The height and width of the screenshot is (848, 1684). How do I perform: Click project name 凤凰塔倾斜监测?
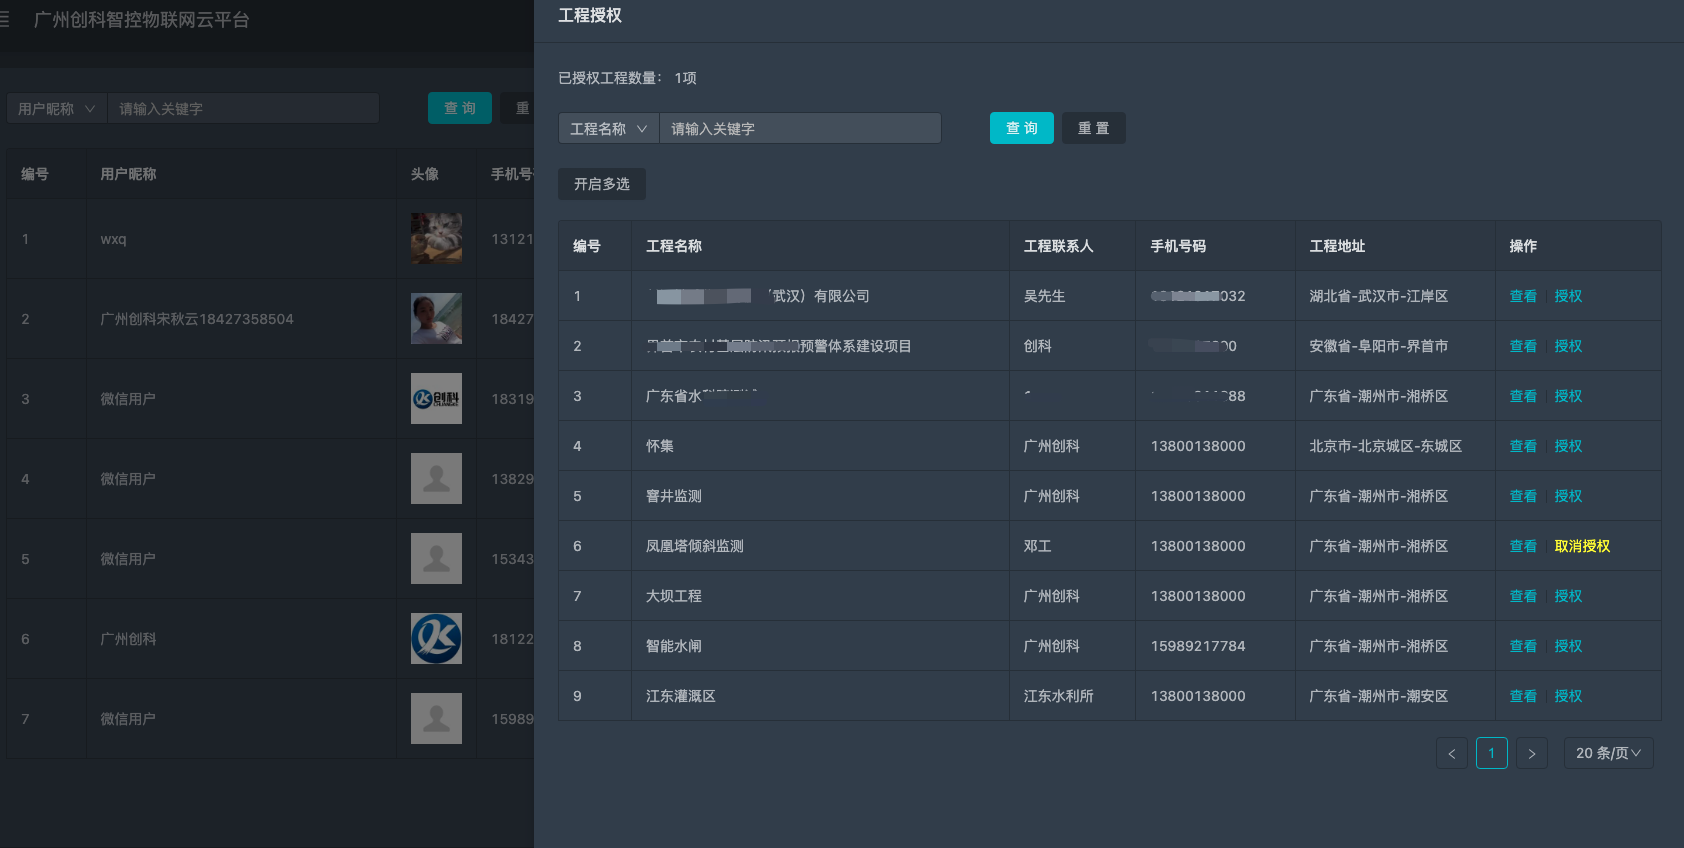click(695, 546)
